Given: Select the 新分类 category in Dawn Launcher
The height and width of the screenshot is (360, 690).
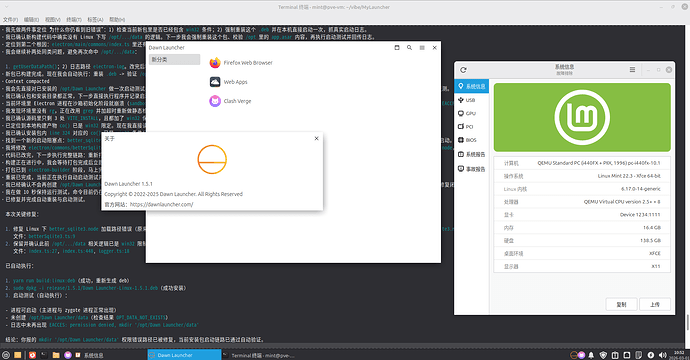Looking at the screenshot, I should point(174,59).
